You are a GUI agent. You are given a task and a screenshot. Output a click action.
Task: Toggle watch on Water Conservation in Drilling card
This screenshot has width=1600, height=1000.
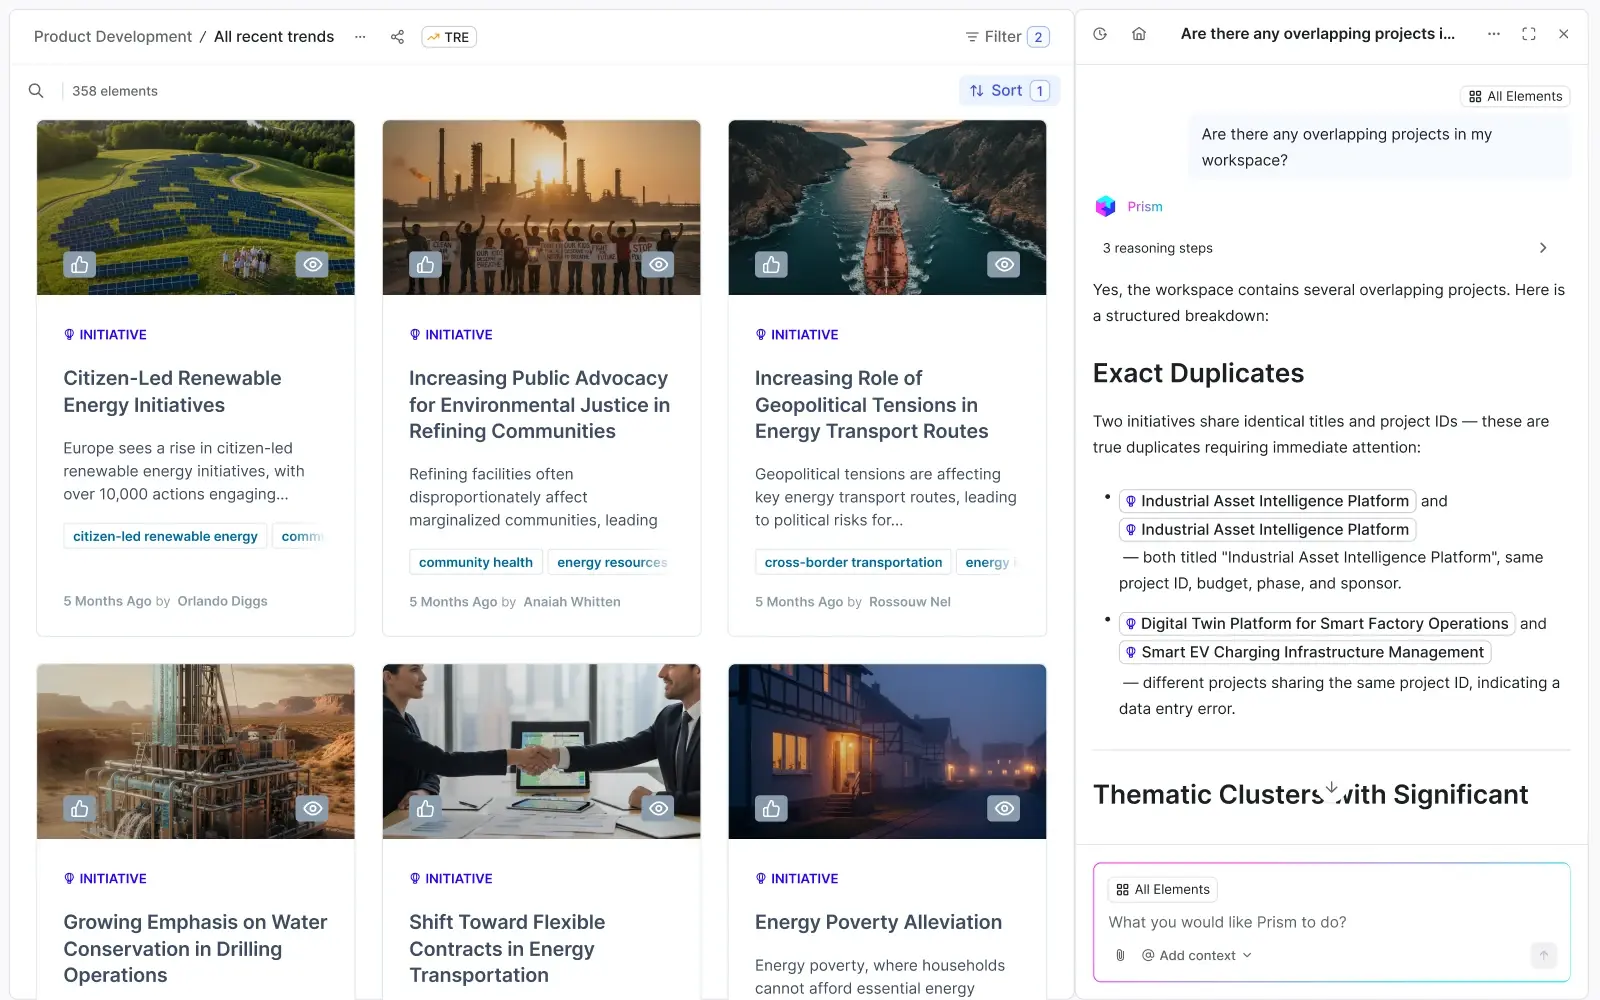pyautogui.click(x=313, y=808)
